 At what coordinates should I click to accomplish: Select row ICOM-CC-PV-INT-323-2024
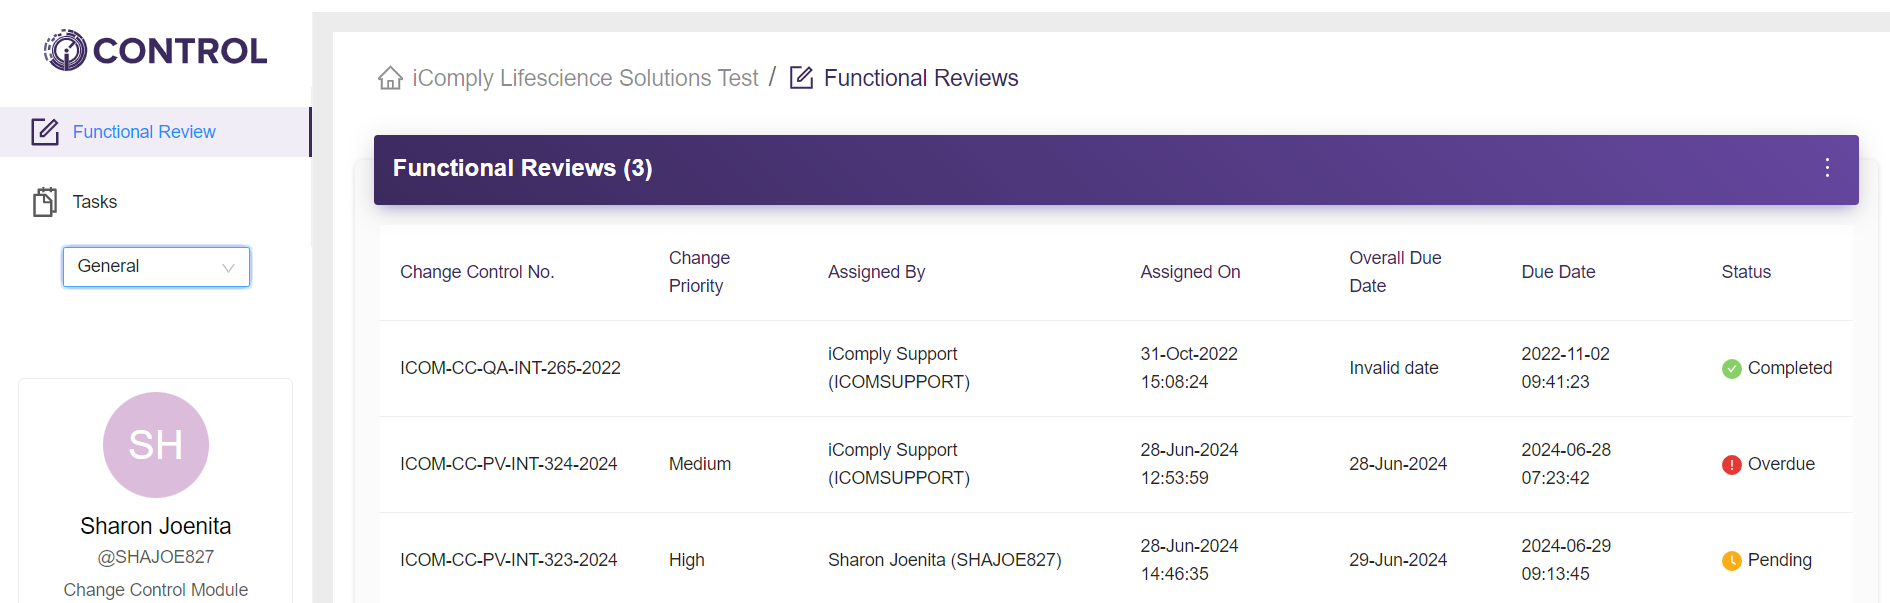(x=508, y=560)
